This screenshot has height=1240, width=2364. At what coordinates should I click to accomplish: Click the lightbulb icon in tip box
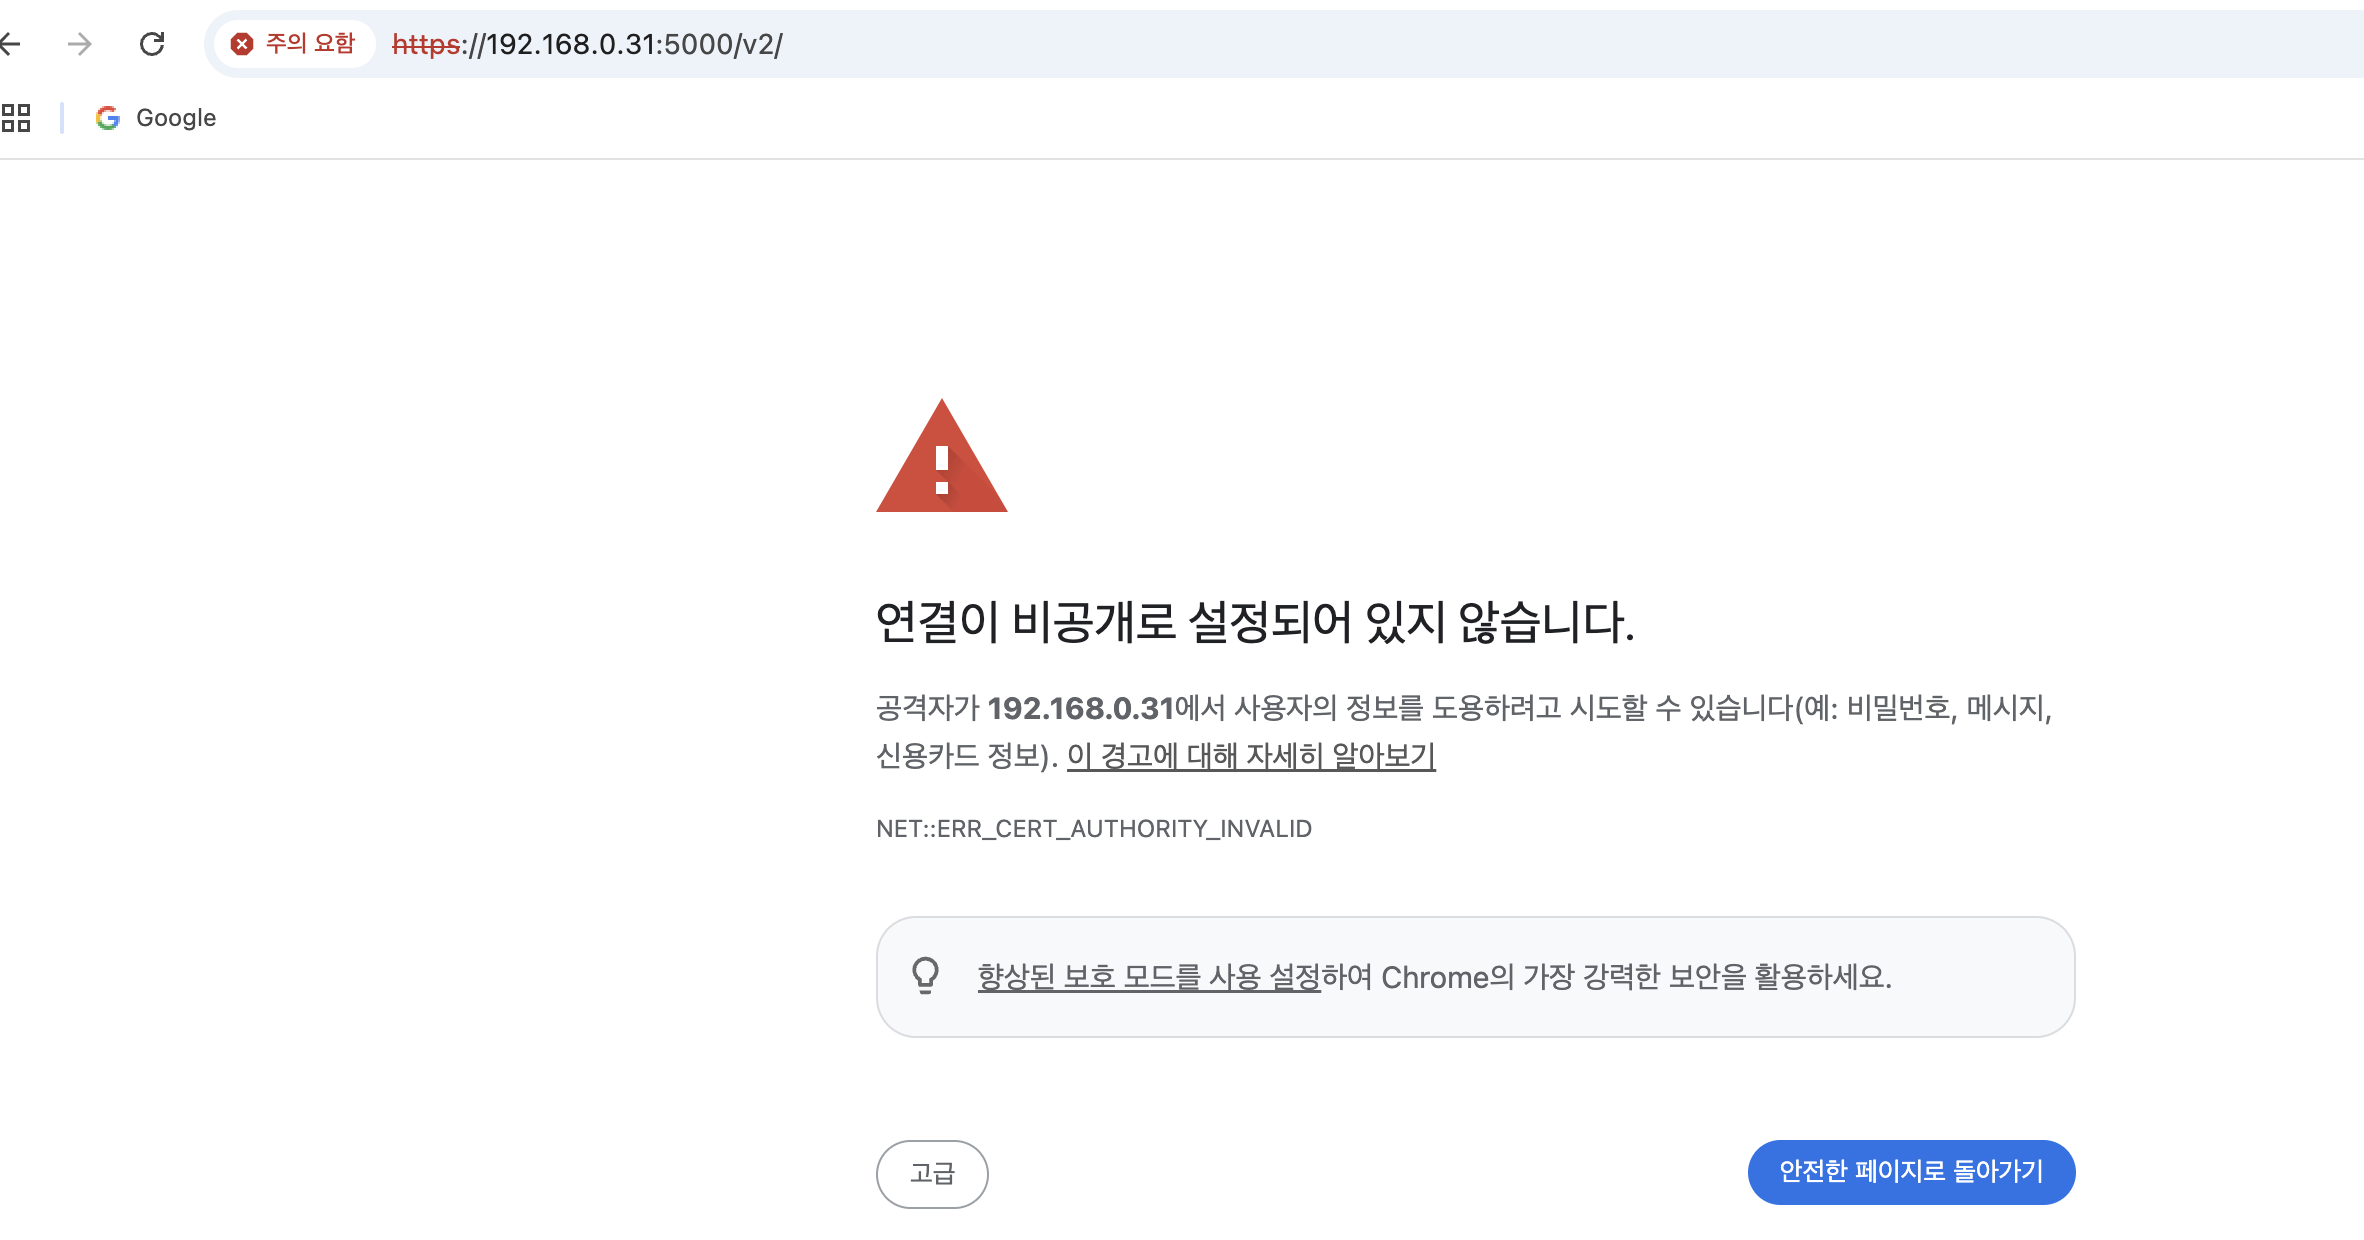(926, 976)
